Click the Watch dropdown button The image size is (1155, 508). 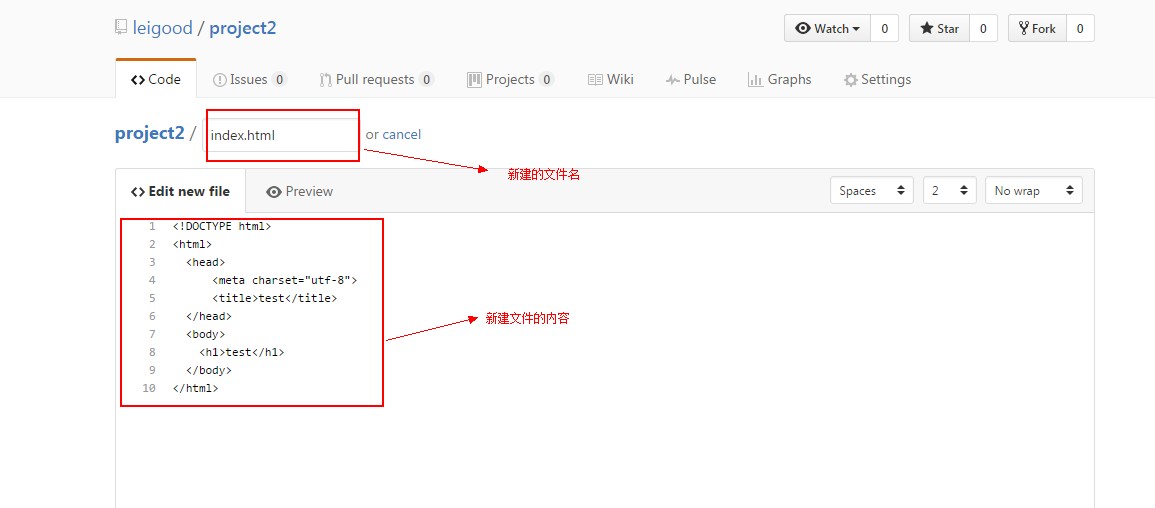[x=827, y=29]
